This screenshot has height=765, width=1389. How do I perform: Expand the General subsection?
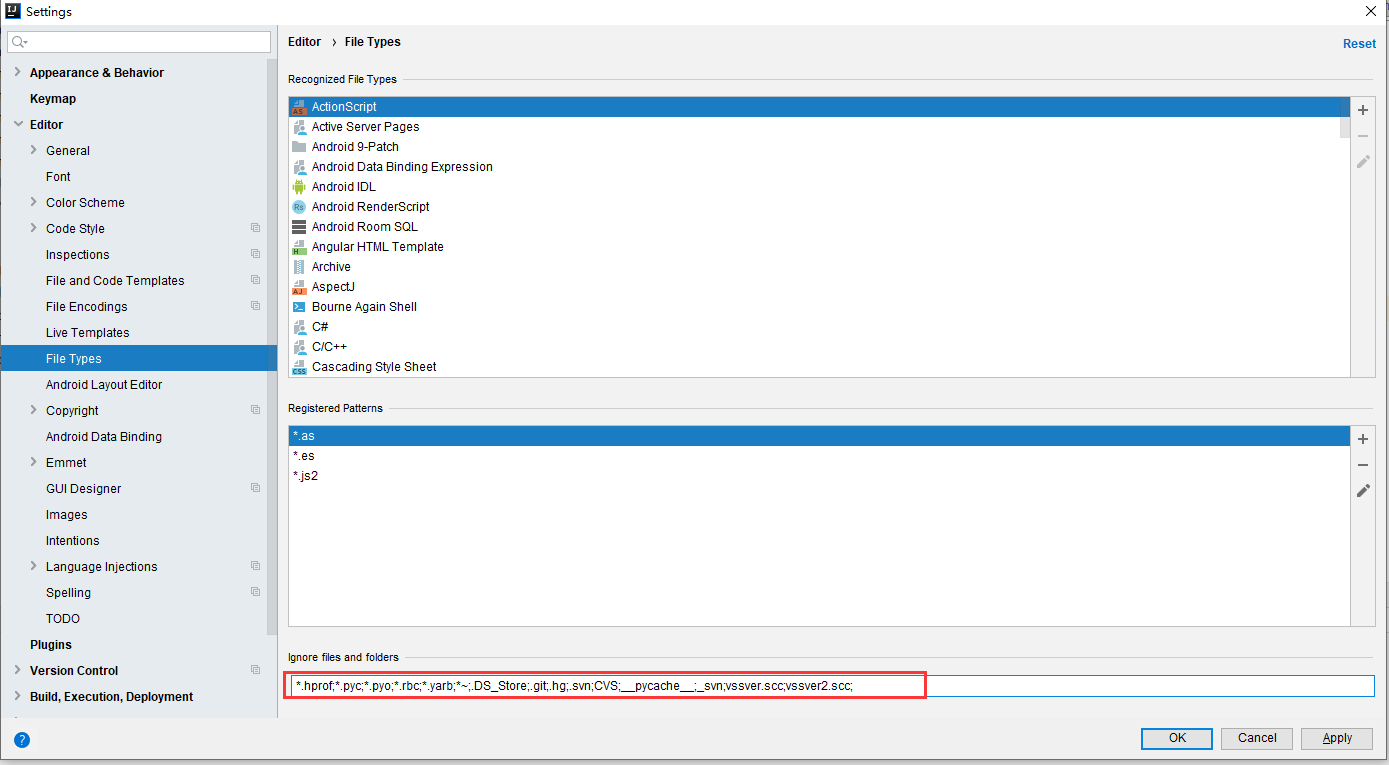click(34, 150)
